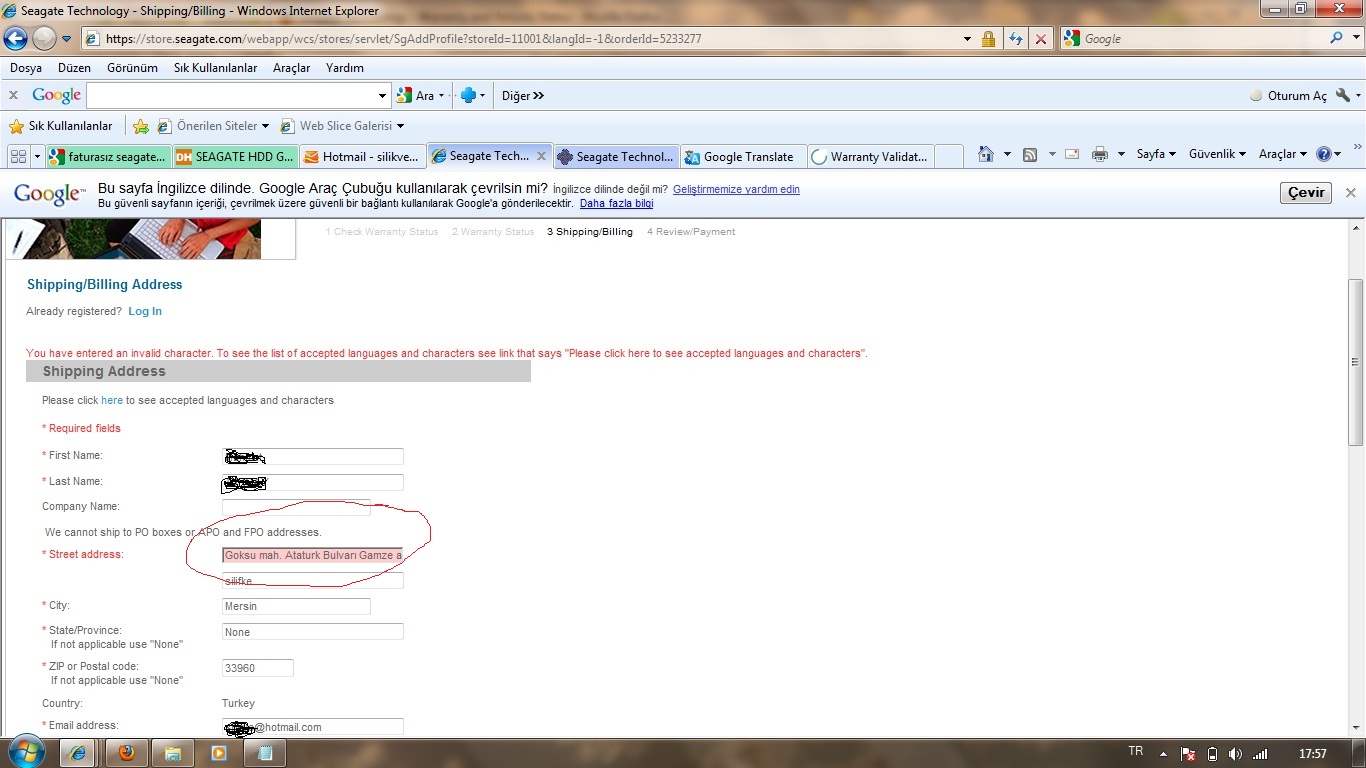Image resolution: width=1366 pixels, height=768 pixels.
Task: Stop loading with the red X icon
Action: [x=1041, y=39]
